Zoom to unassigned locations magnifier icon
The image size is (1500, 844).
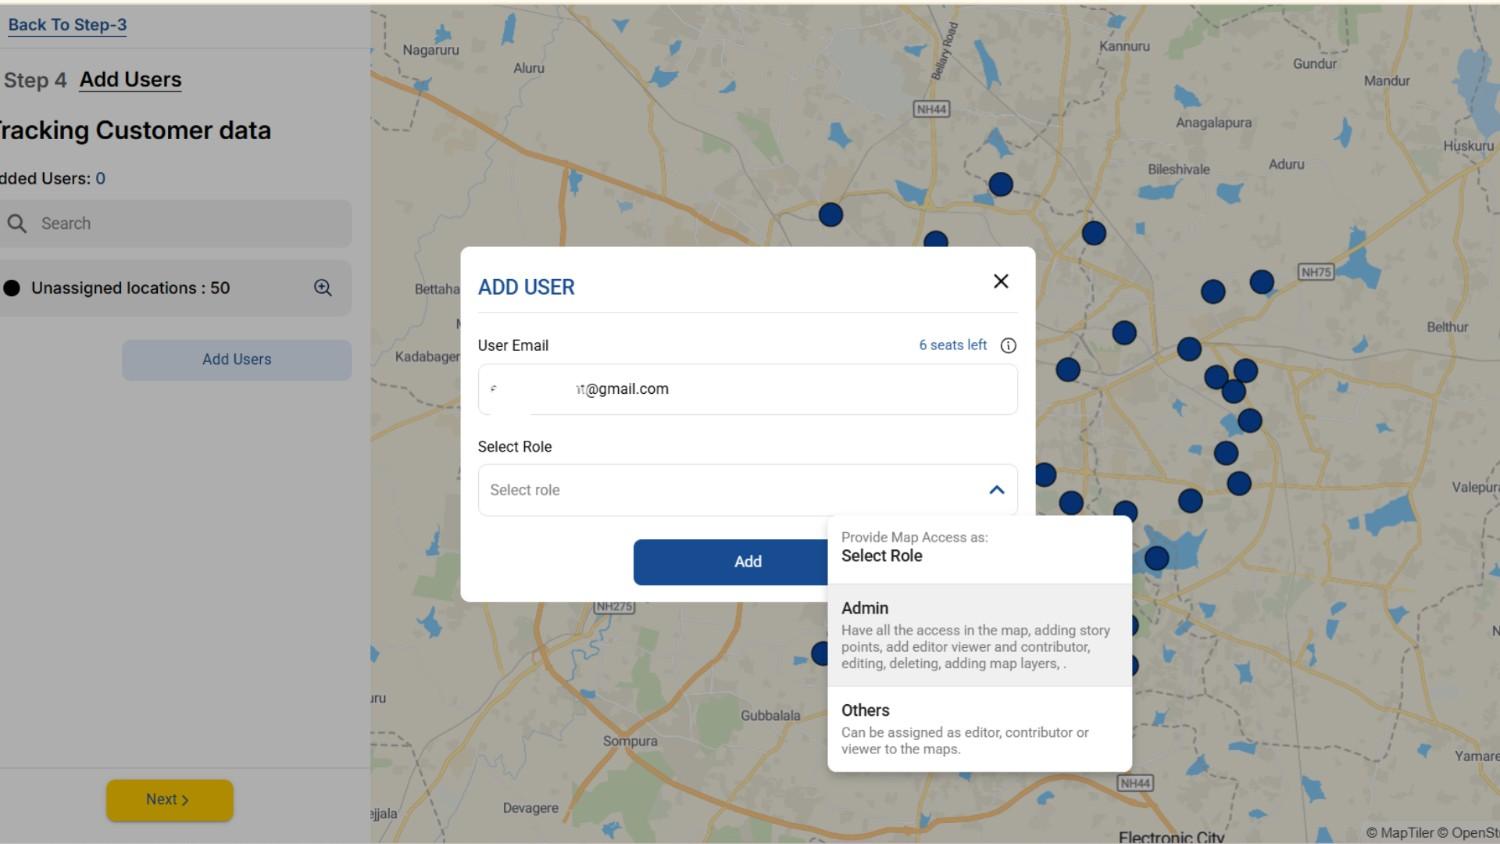(323, 288)
